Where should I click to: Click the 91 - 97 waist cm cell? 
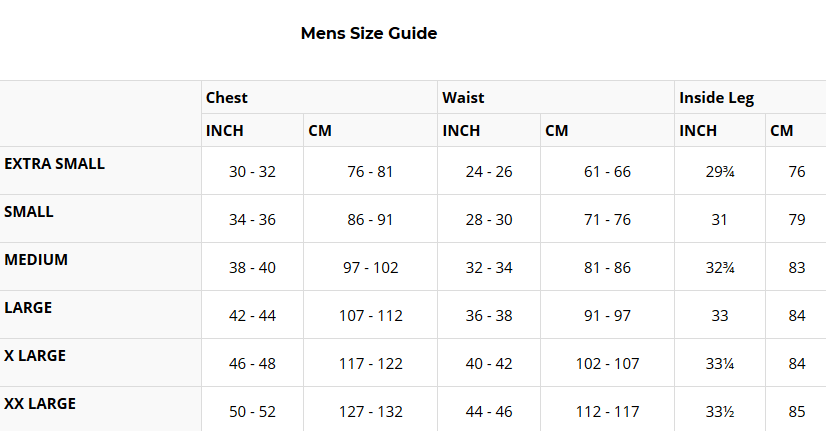(607, 316)
